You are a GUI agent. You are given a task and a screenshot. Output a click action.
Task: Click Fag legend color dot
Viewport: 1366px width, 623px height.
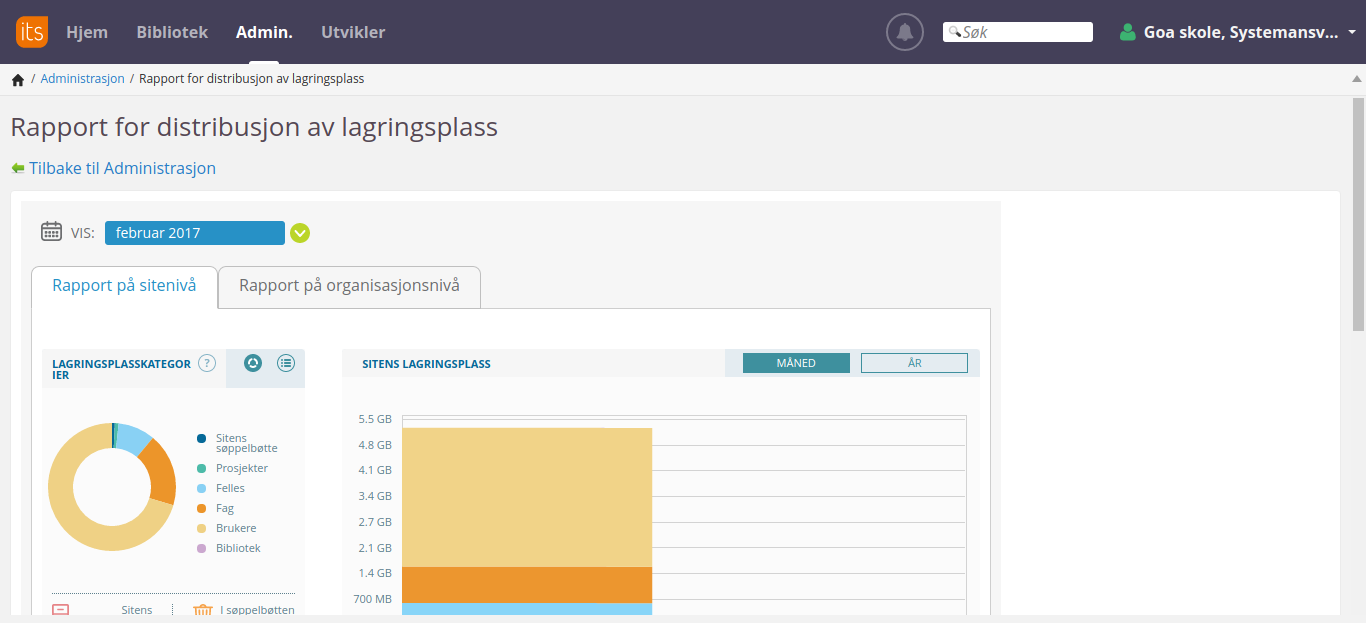pos(202,508)
